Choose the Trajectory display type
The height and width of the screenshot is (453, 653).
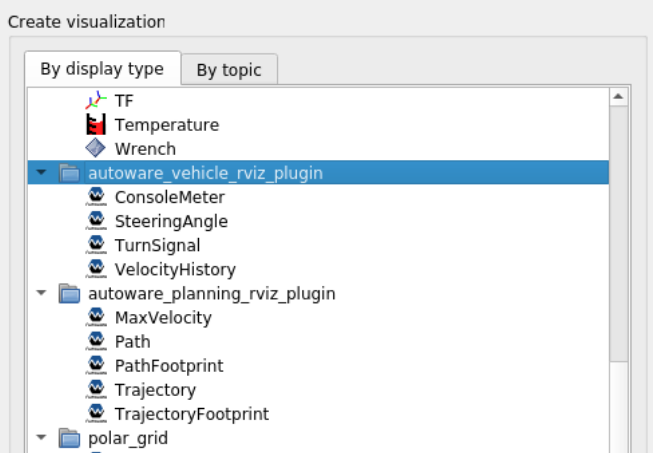[x=155, y=389]
